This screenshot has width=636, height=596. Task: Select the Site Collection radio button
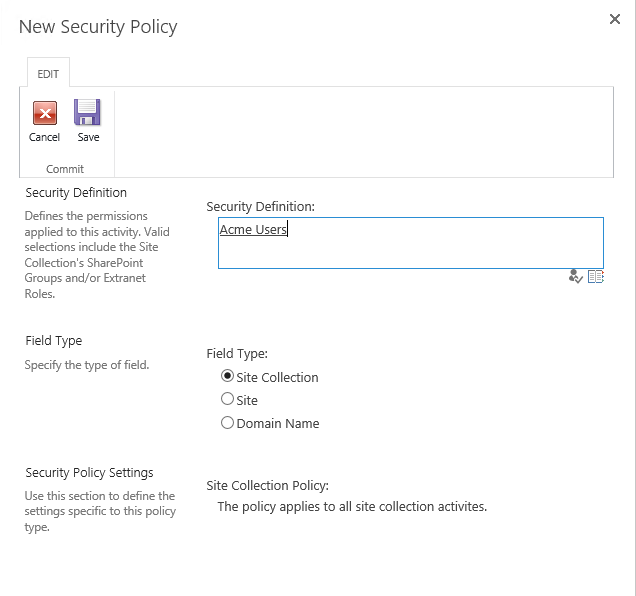pos(228,377)
